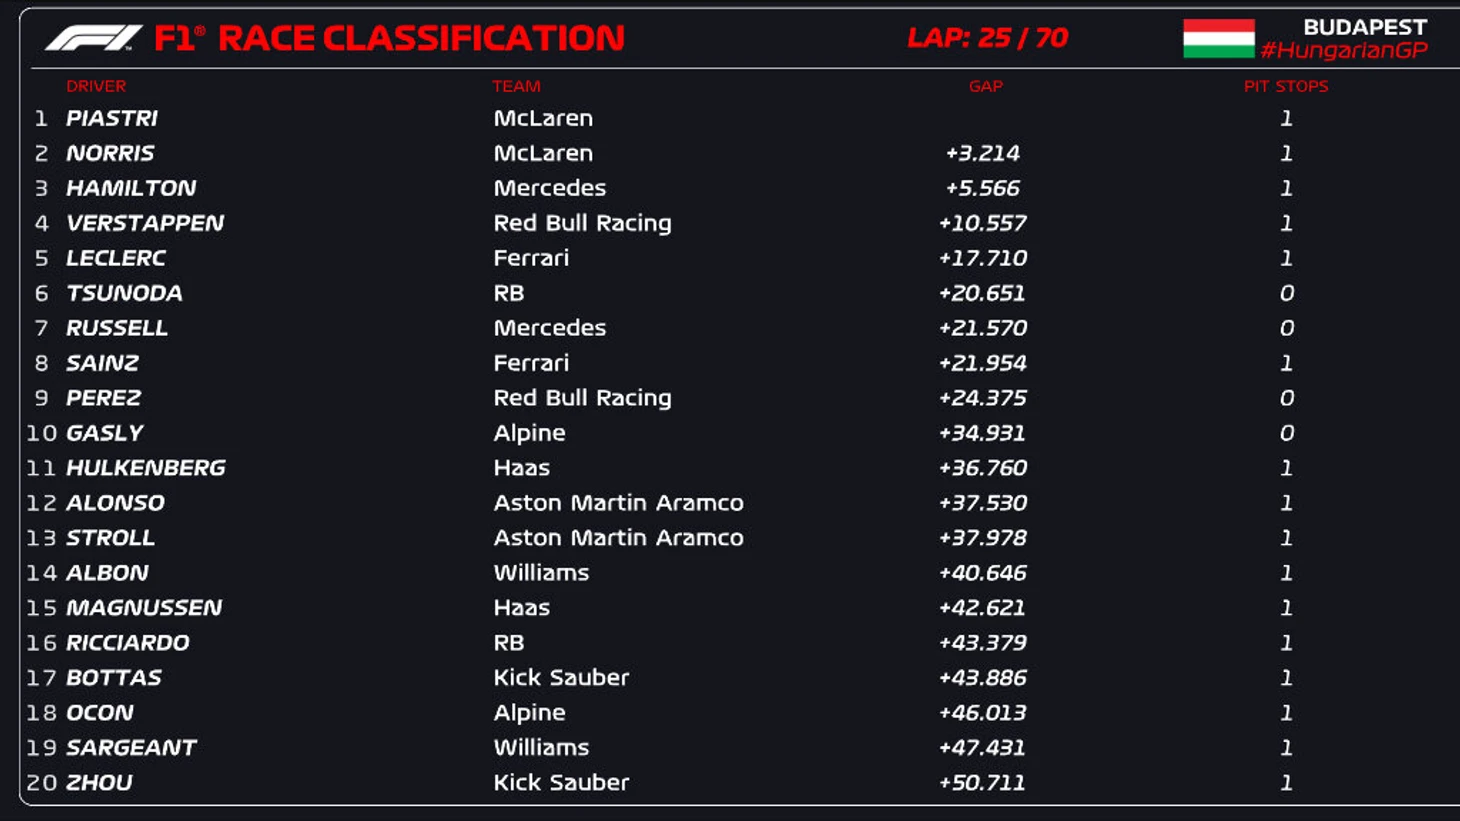Click ZHOU's gap value +50.711
Viewport: 1460px width, 821px height.
[982, 783]
